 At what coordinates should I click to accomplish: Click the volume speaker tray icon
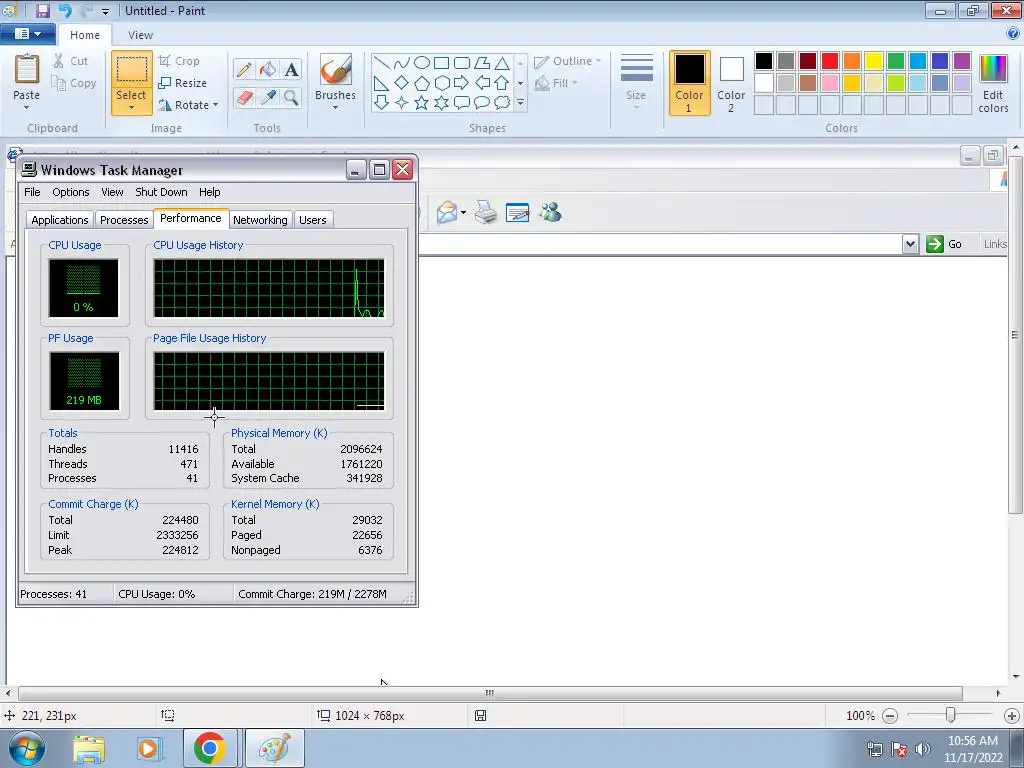pyautogui.click(x=923, y=749)
